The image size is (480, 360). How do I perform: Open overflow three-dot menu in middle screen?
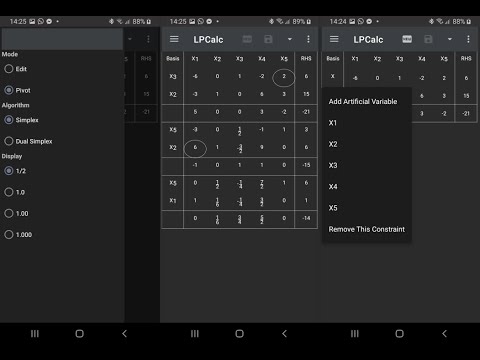pos(308,39)
